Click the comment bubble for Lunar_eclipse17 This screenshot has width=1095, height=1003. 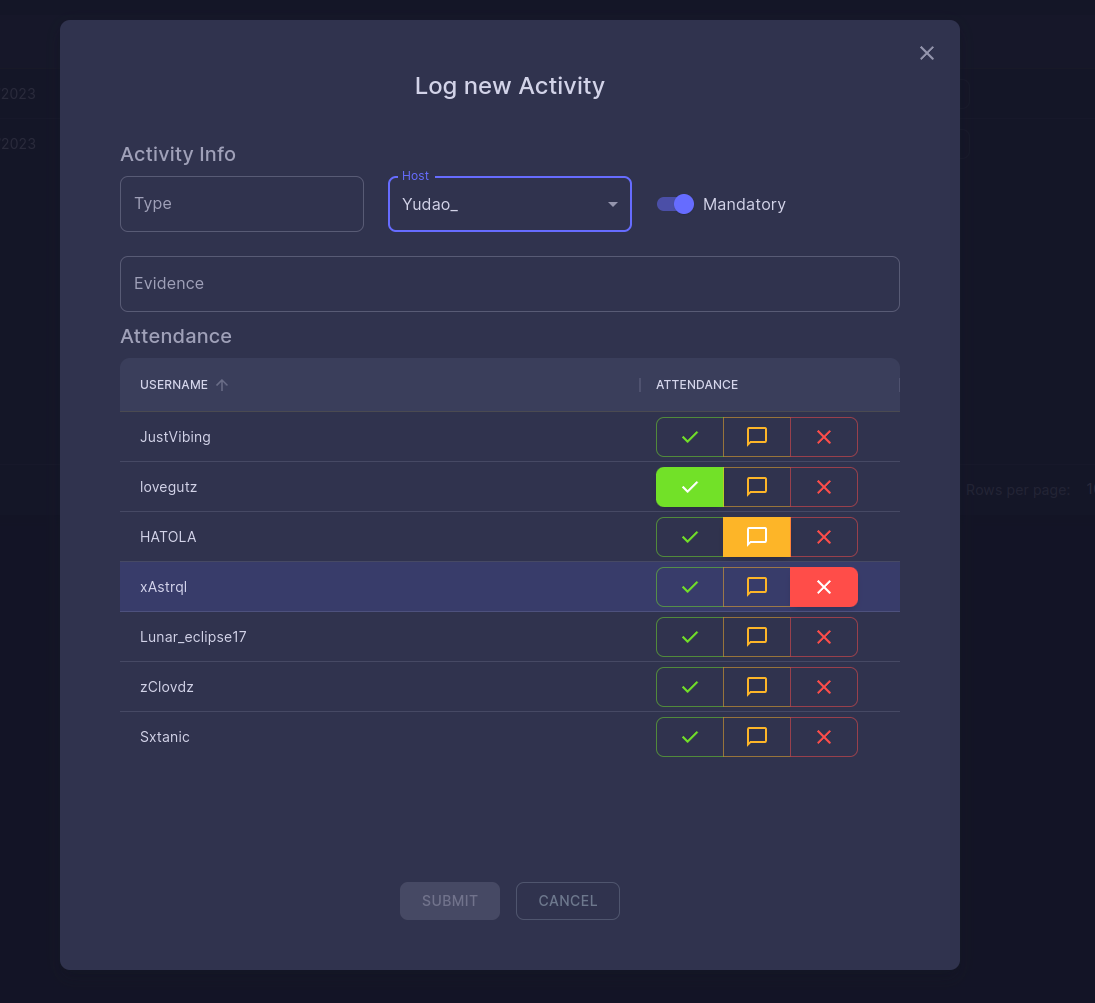pos(756,637)
